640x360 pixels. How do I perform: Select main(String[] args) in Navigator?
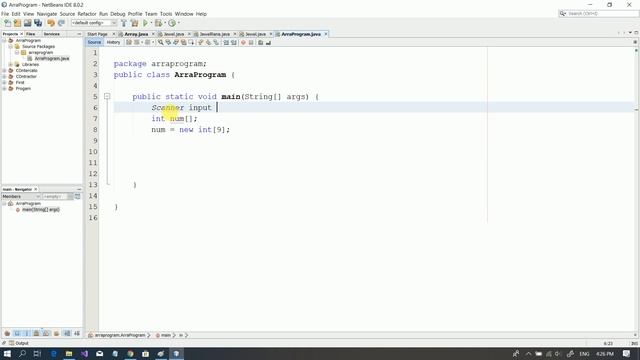(41, 209)
